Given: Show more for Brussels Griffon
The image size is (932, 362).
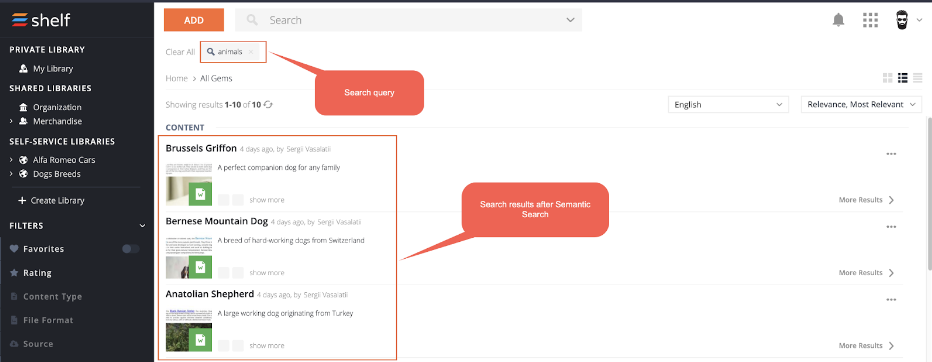Looking at the screenshot, I should (267, 200).
